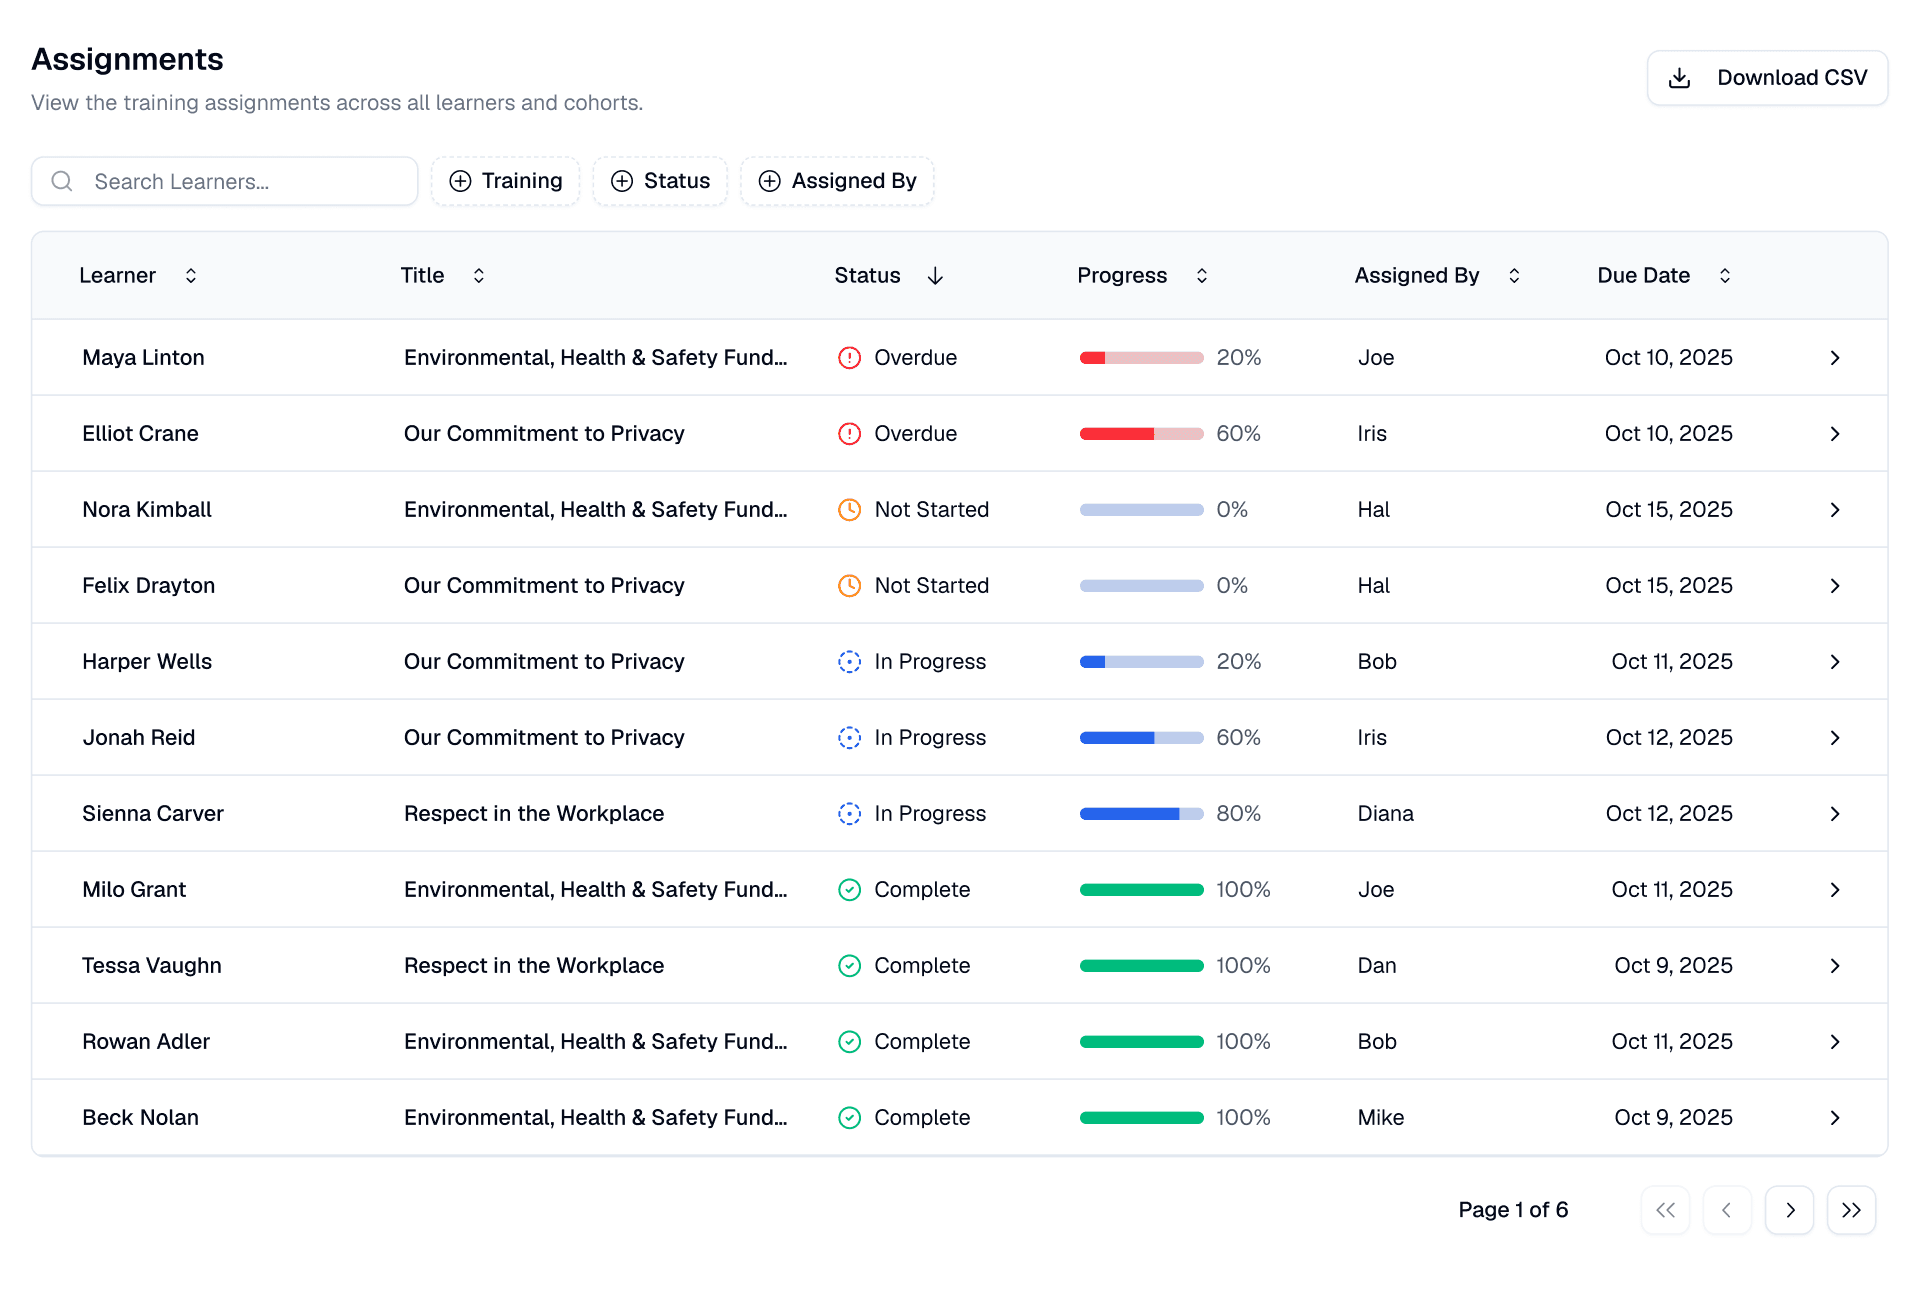The image size is (1920, 1300).
Task: Open the Status filter
Action: click(660, 181)
